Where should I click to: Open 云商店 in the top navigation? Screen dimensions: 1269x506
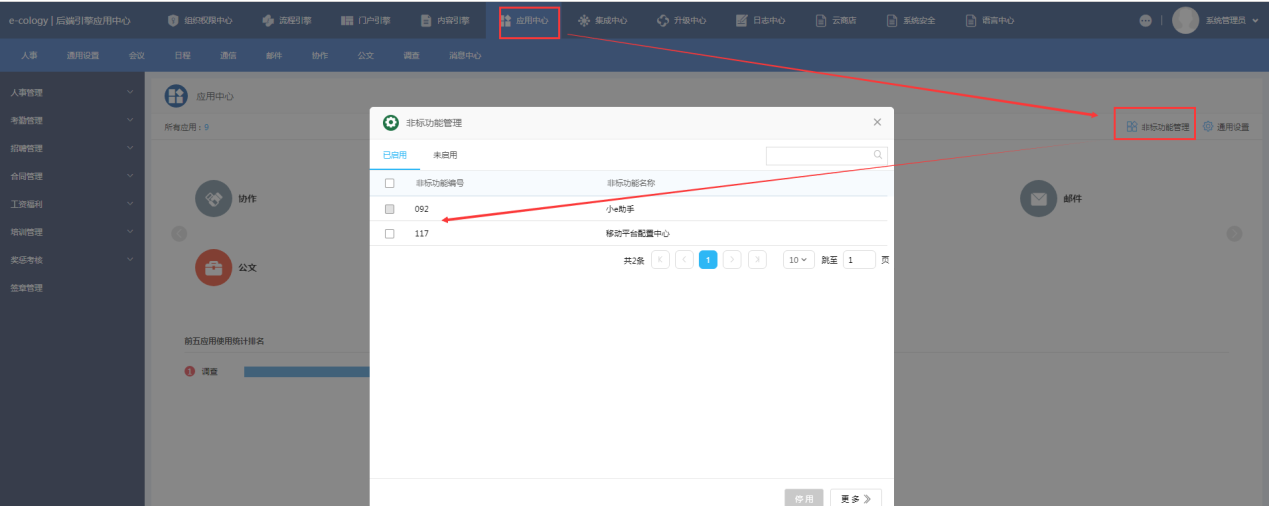tap(835, 20)
